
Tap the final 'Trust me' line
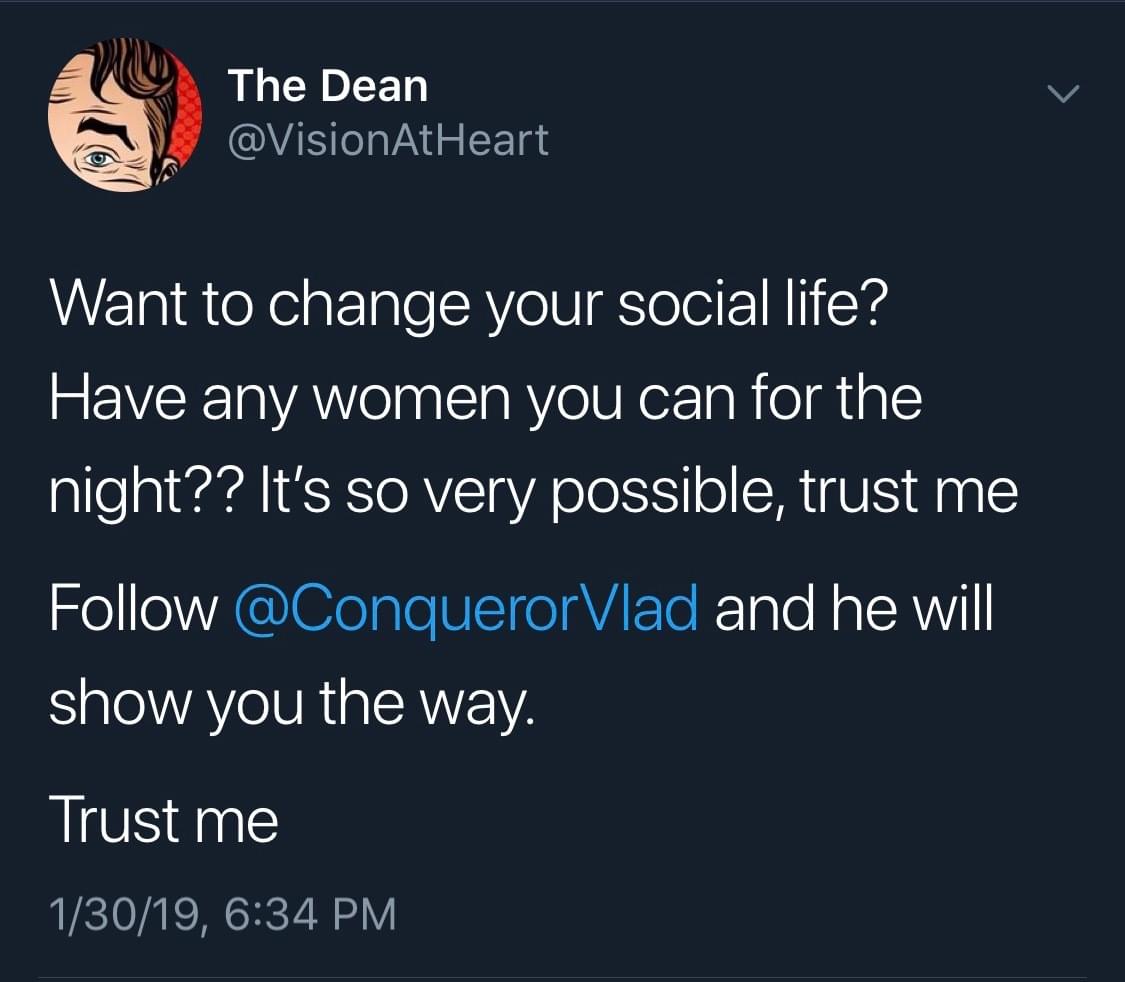pyautogui.click(x=164, y=820)
